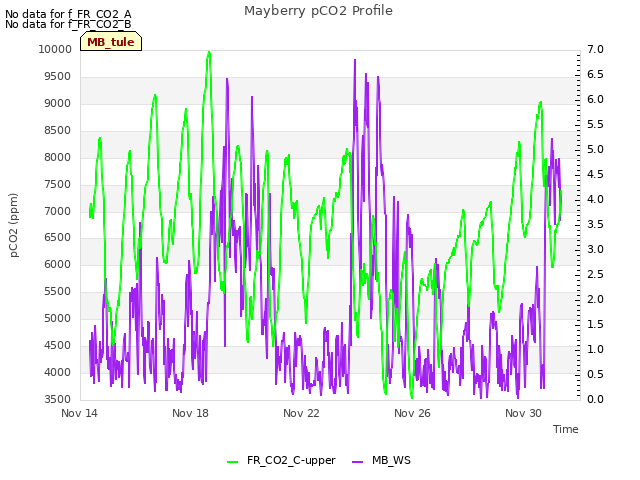640x480 pixels.
Task: Click the Nov 22 date tick label
Action: 301,413
